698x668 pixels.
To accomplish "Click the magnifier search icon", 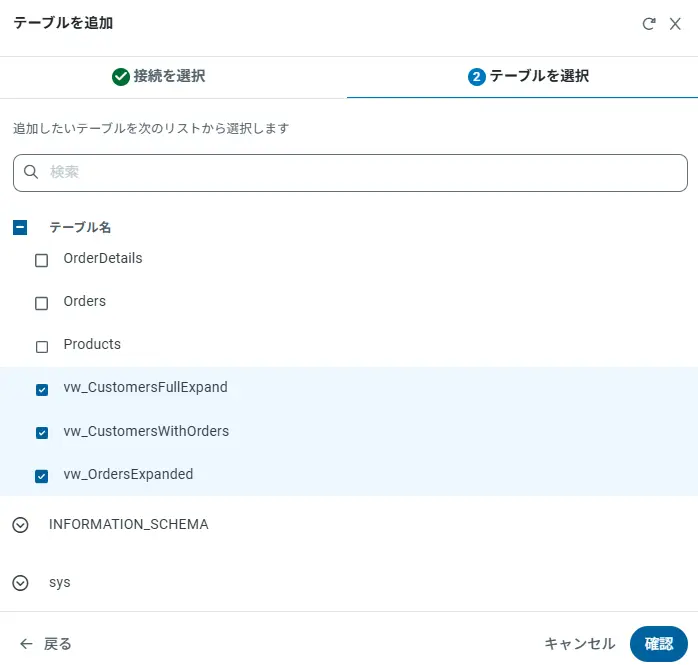I will coord(31,172).
